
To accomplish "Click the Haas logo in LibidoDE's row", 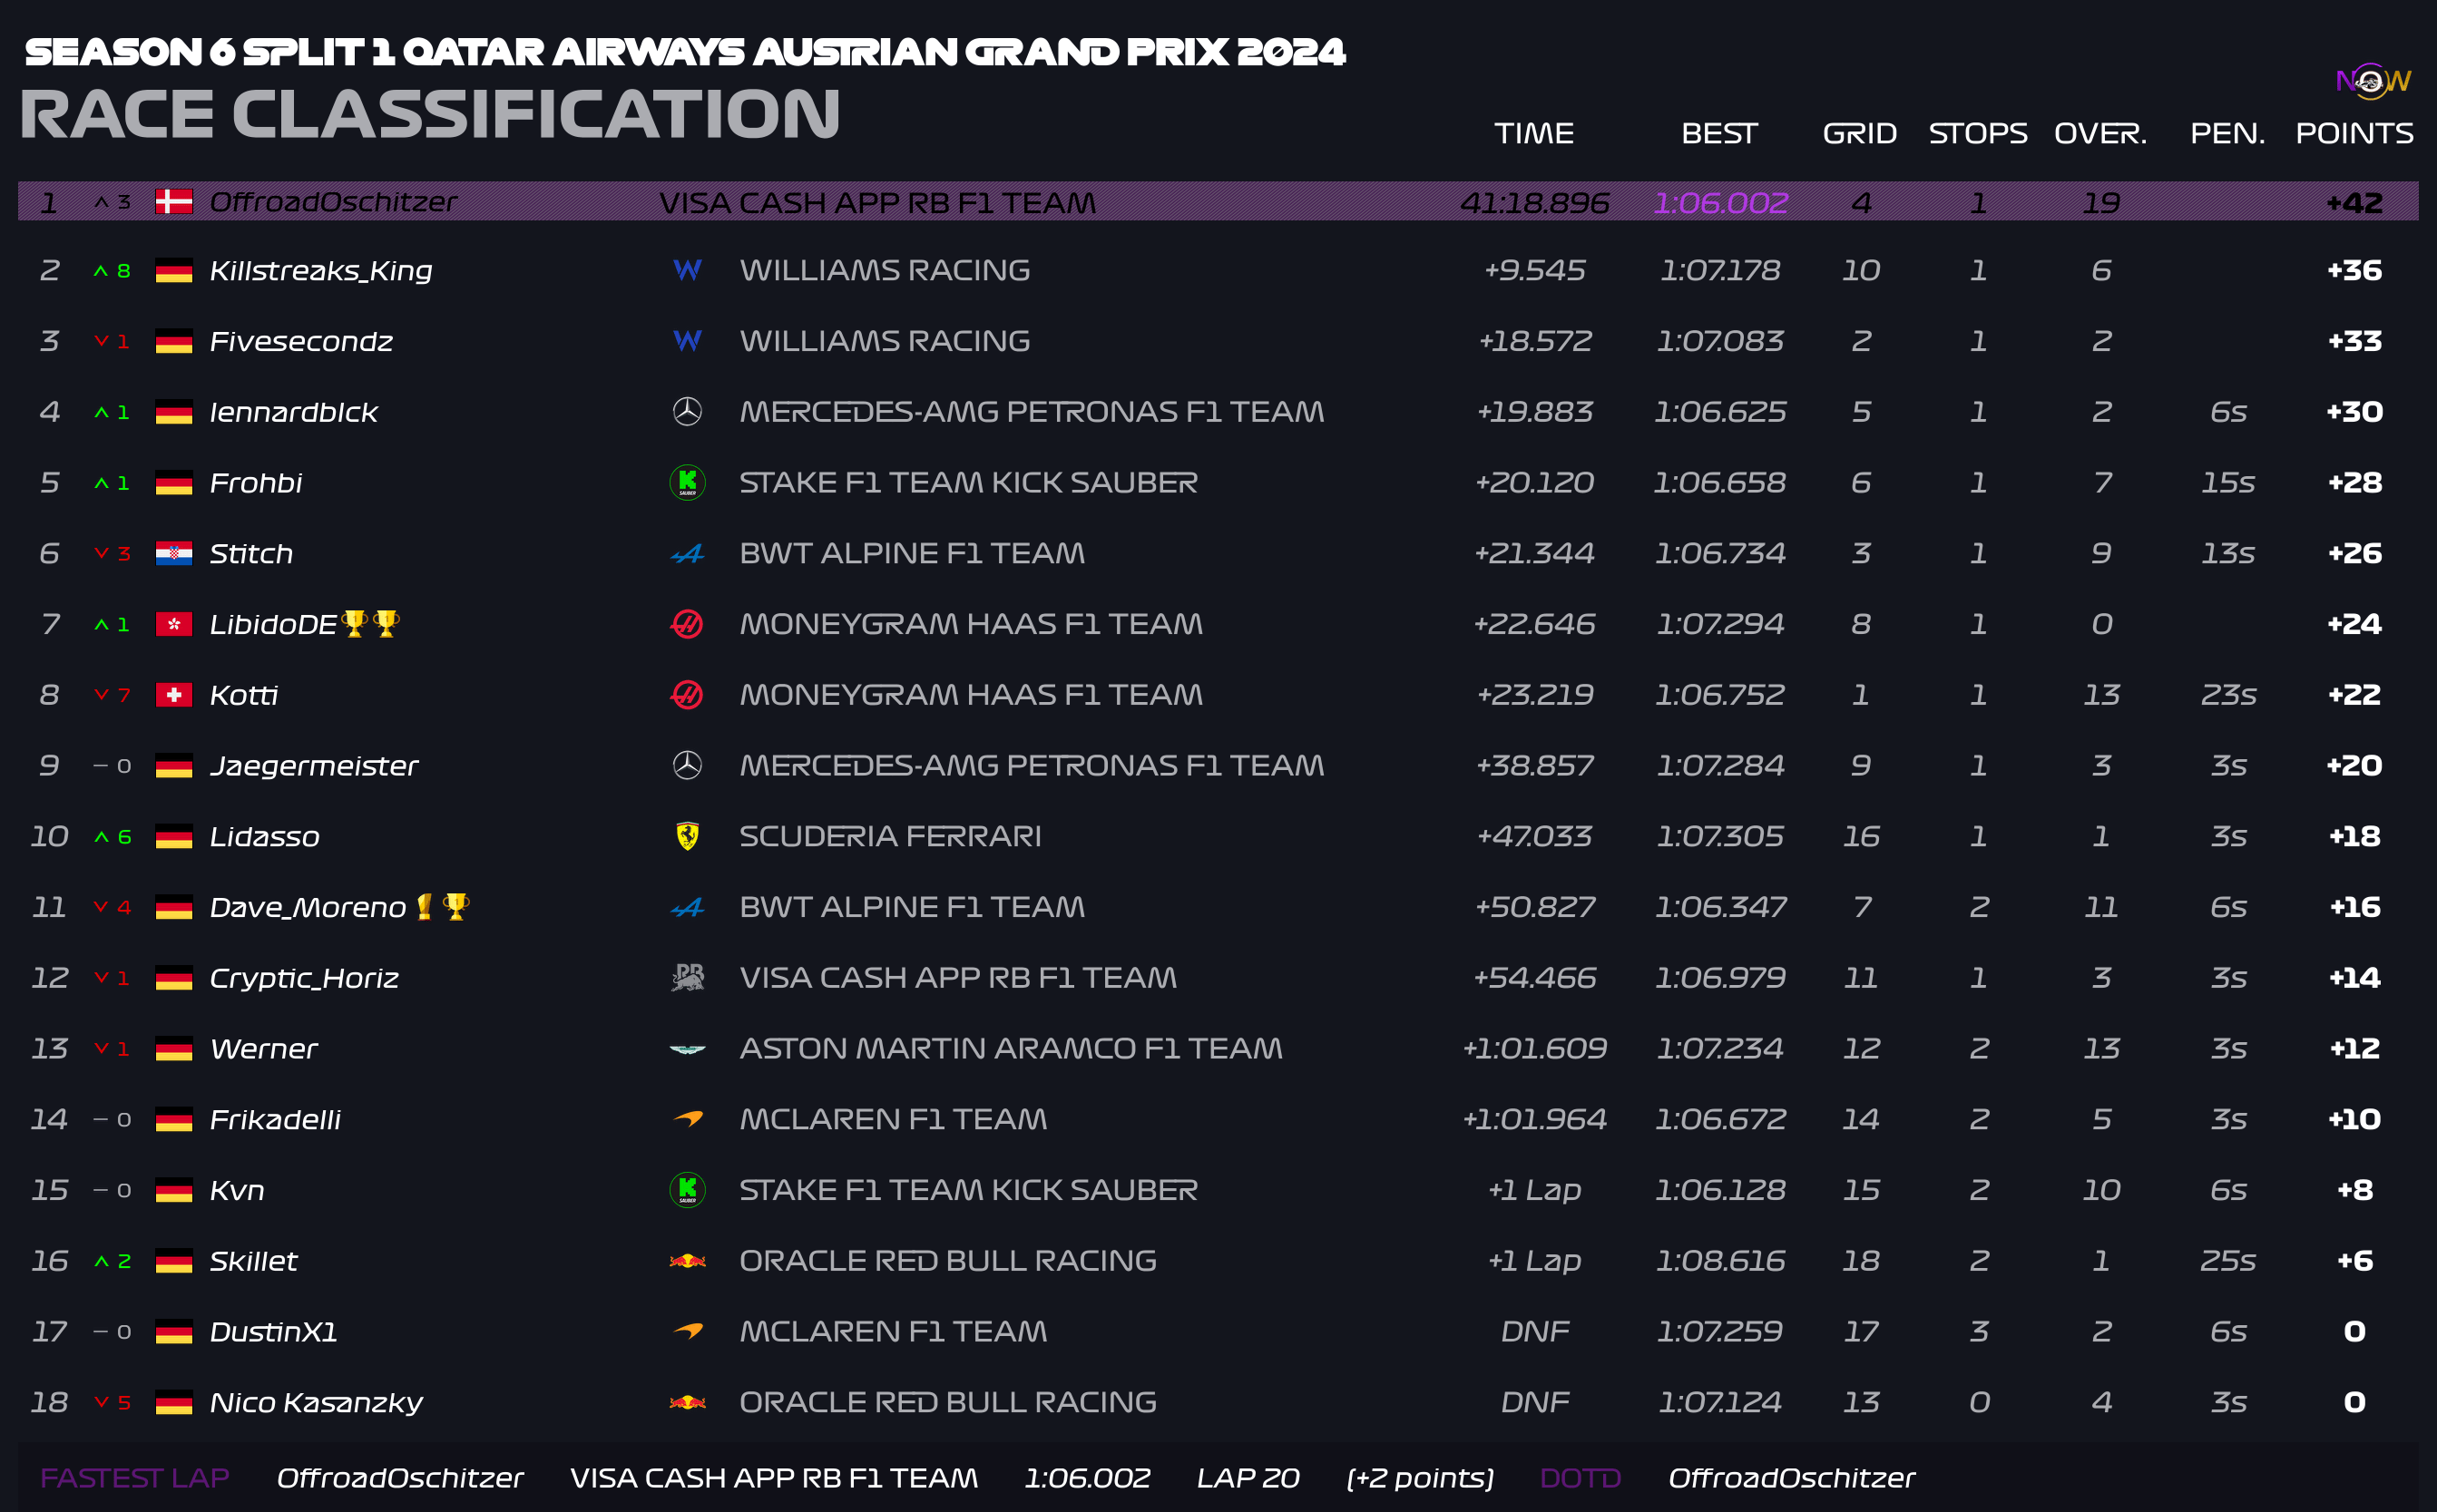I will coord(687,624).
